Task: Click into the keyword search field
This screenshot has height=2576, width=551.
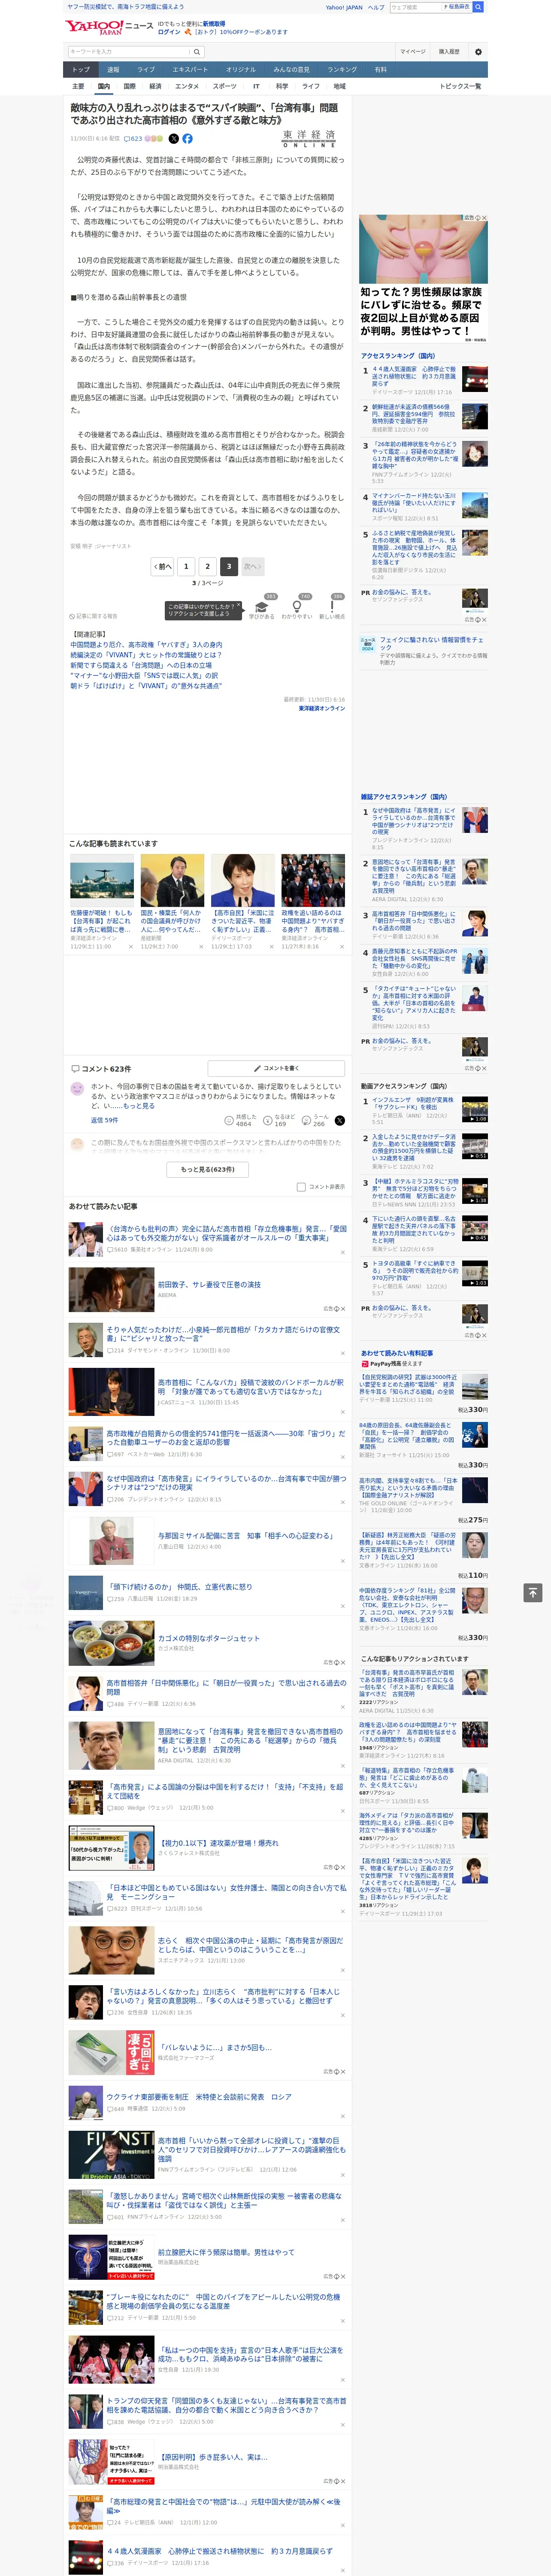Action: click(x=129, y=52)
